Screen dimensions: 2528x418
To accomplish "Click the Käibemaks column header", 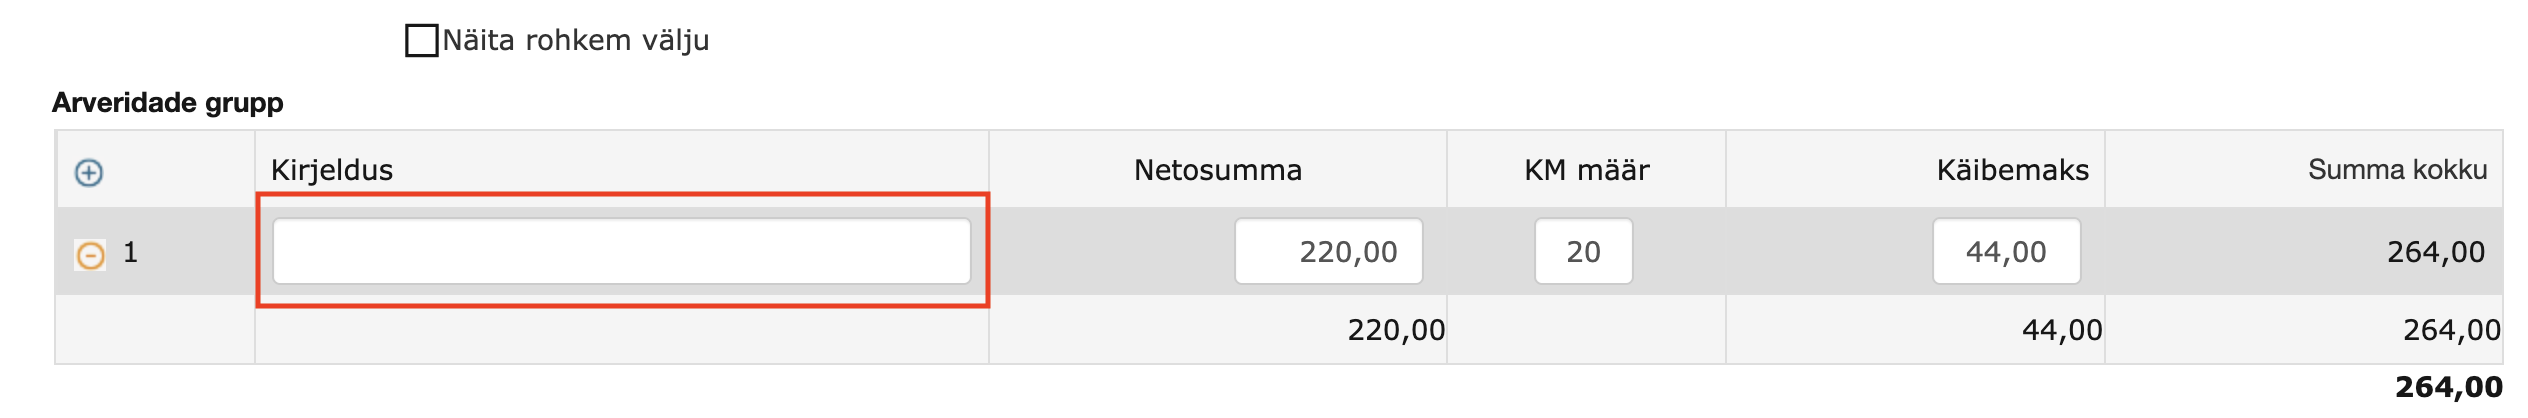I will (2013, 170).
